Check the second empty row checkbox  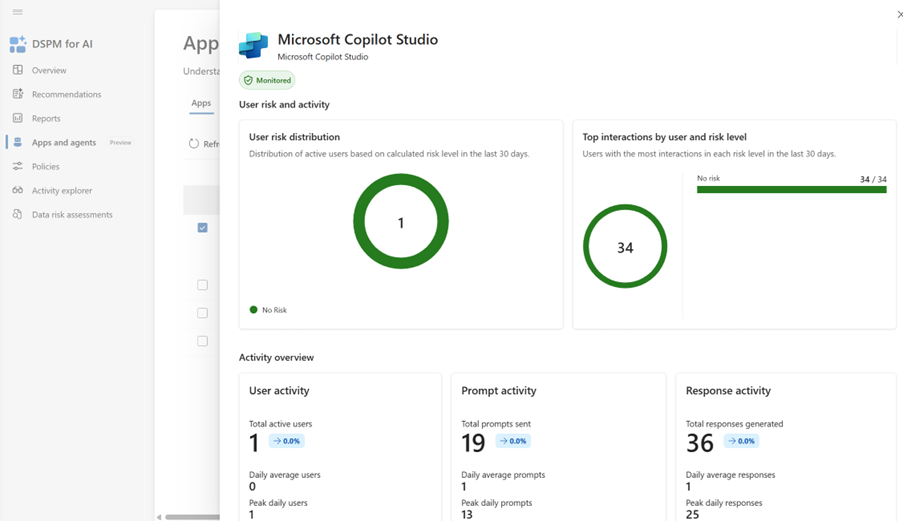203,313
